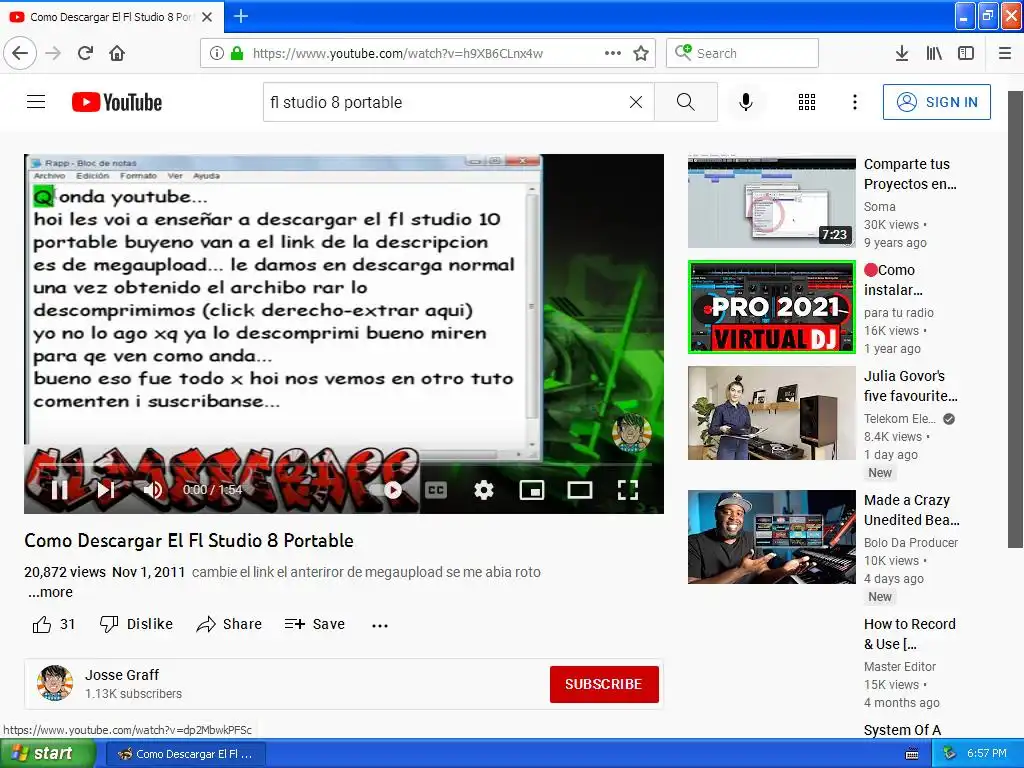Click the green padlock security icon

pyautogui.click(x=236, y=53)
